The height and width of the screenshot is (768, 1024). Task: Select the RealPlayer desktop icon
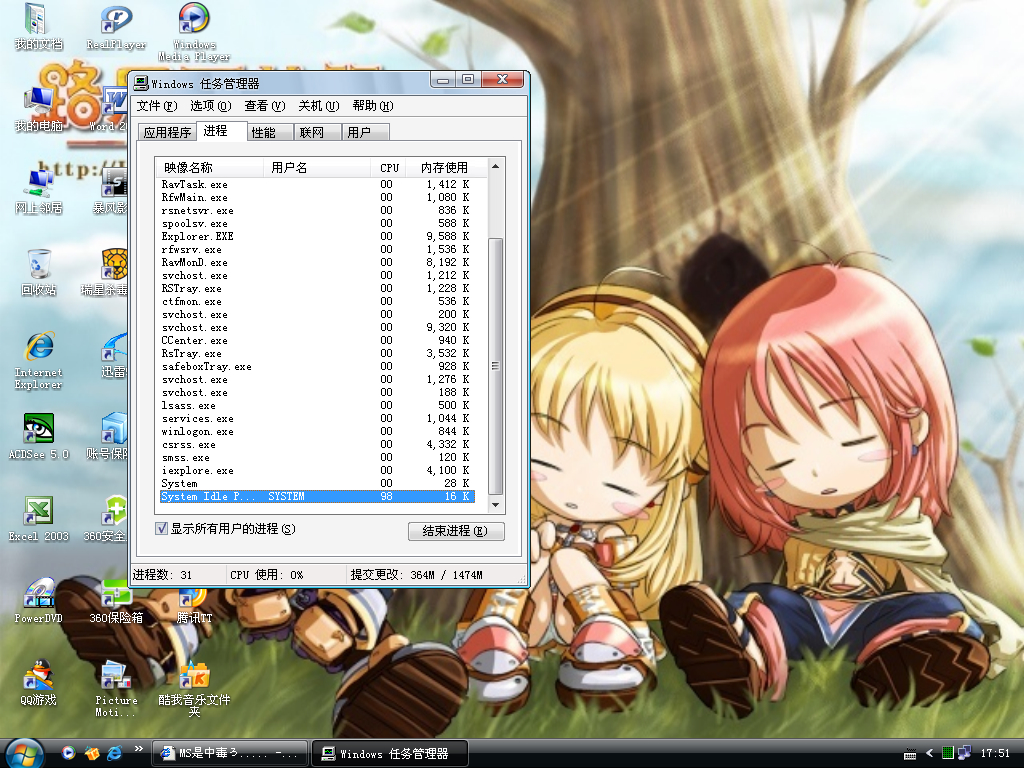click(x=116, y=20)
